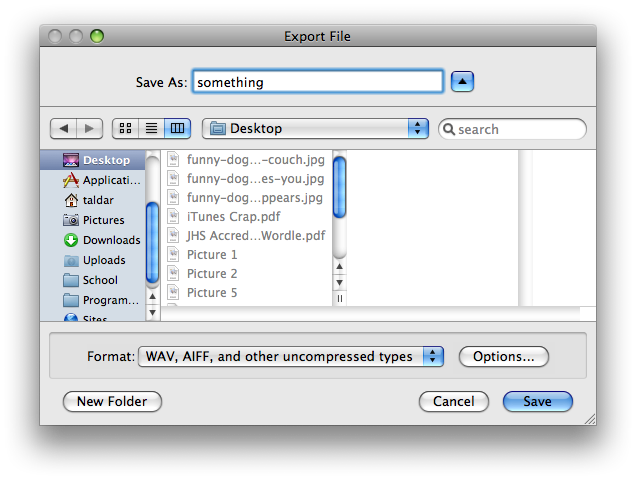Open the Desktop location dropdown
The height and width of the screenshot is (480, 636).
(315, 129)
